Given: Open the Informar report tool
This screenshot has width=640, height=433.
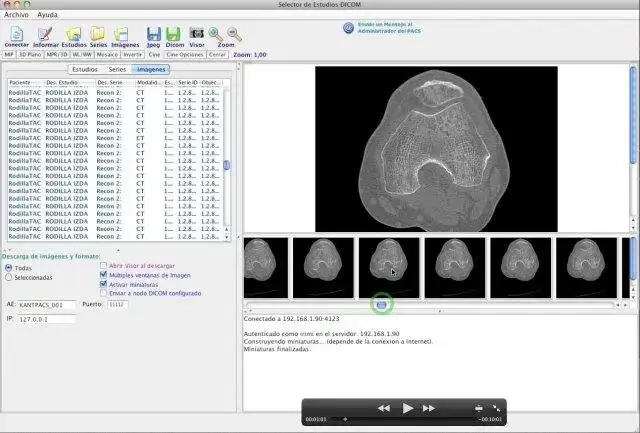Looking at the screenshot, I should tap(46, 36).
